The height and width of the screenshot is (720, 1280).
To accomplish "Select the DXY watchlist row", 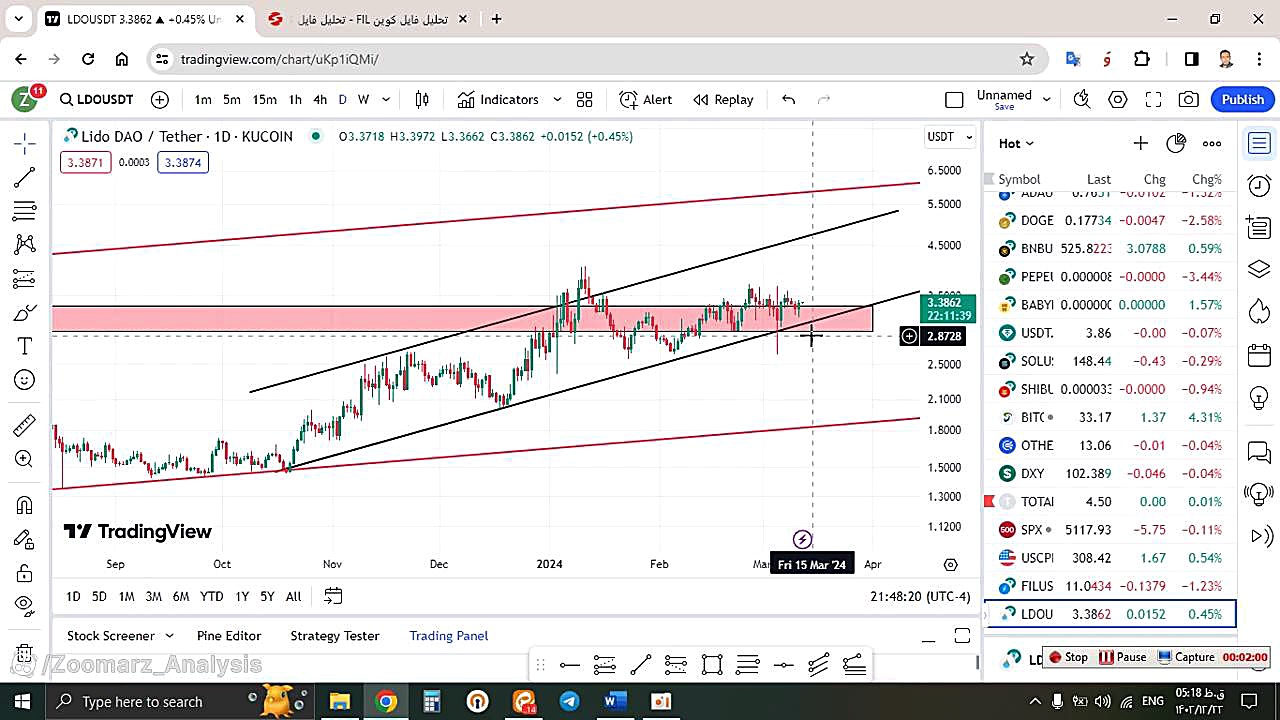I will click(x=1110, y=473).
